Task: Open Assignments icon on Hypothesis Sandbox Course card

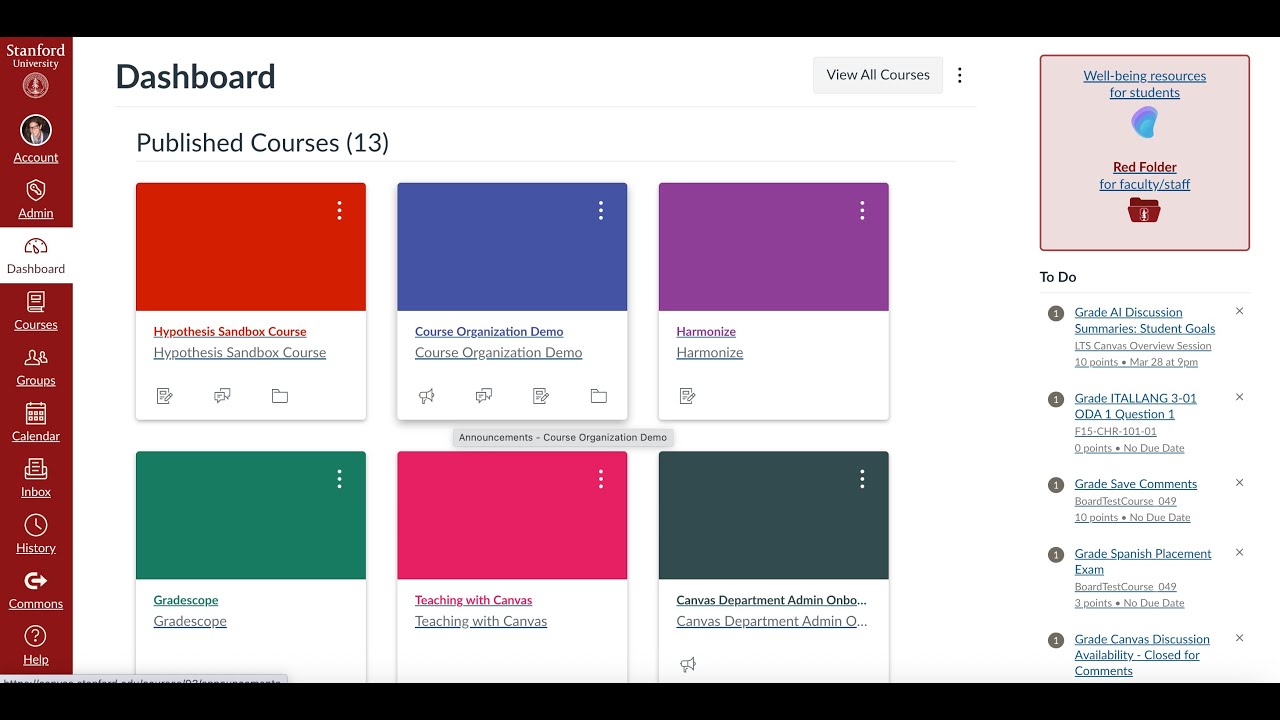Action: coord(165,396)
